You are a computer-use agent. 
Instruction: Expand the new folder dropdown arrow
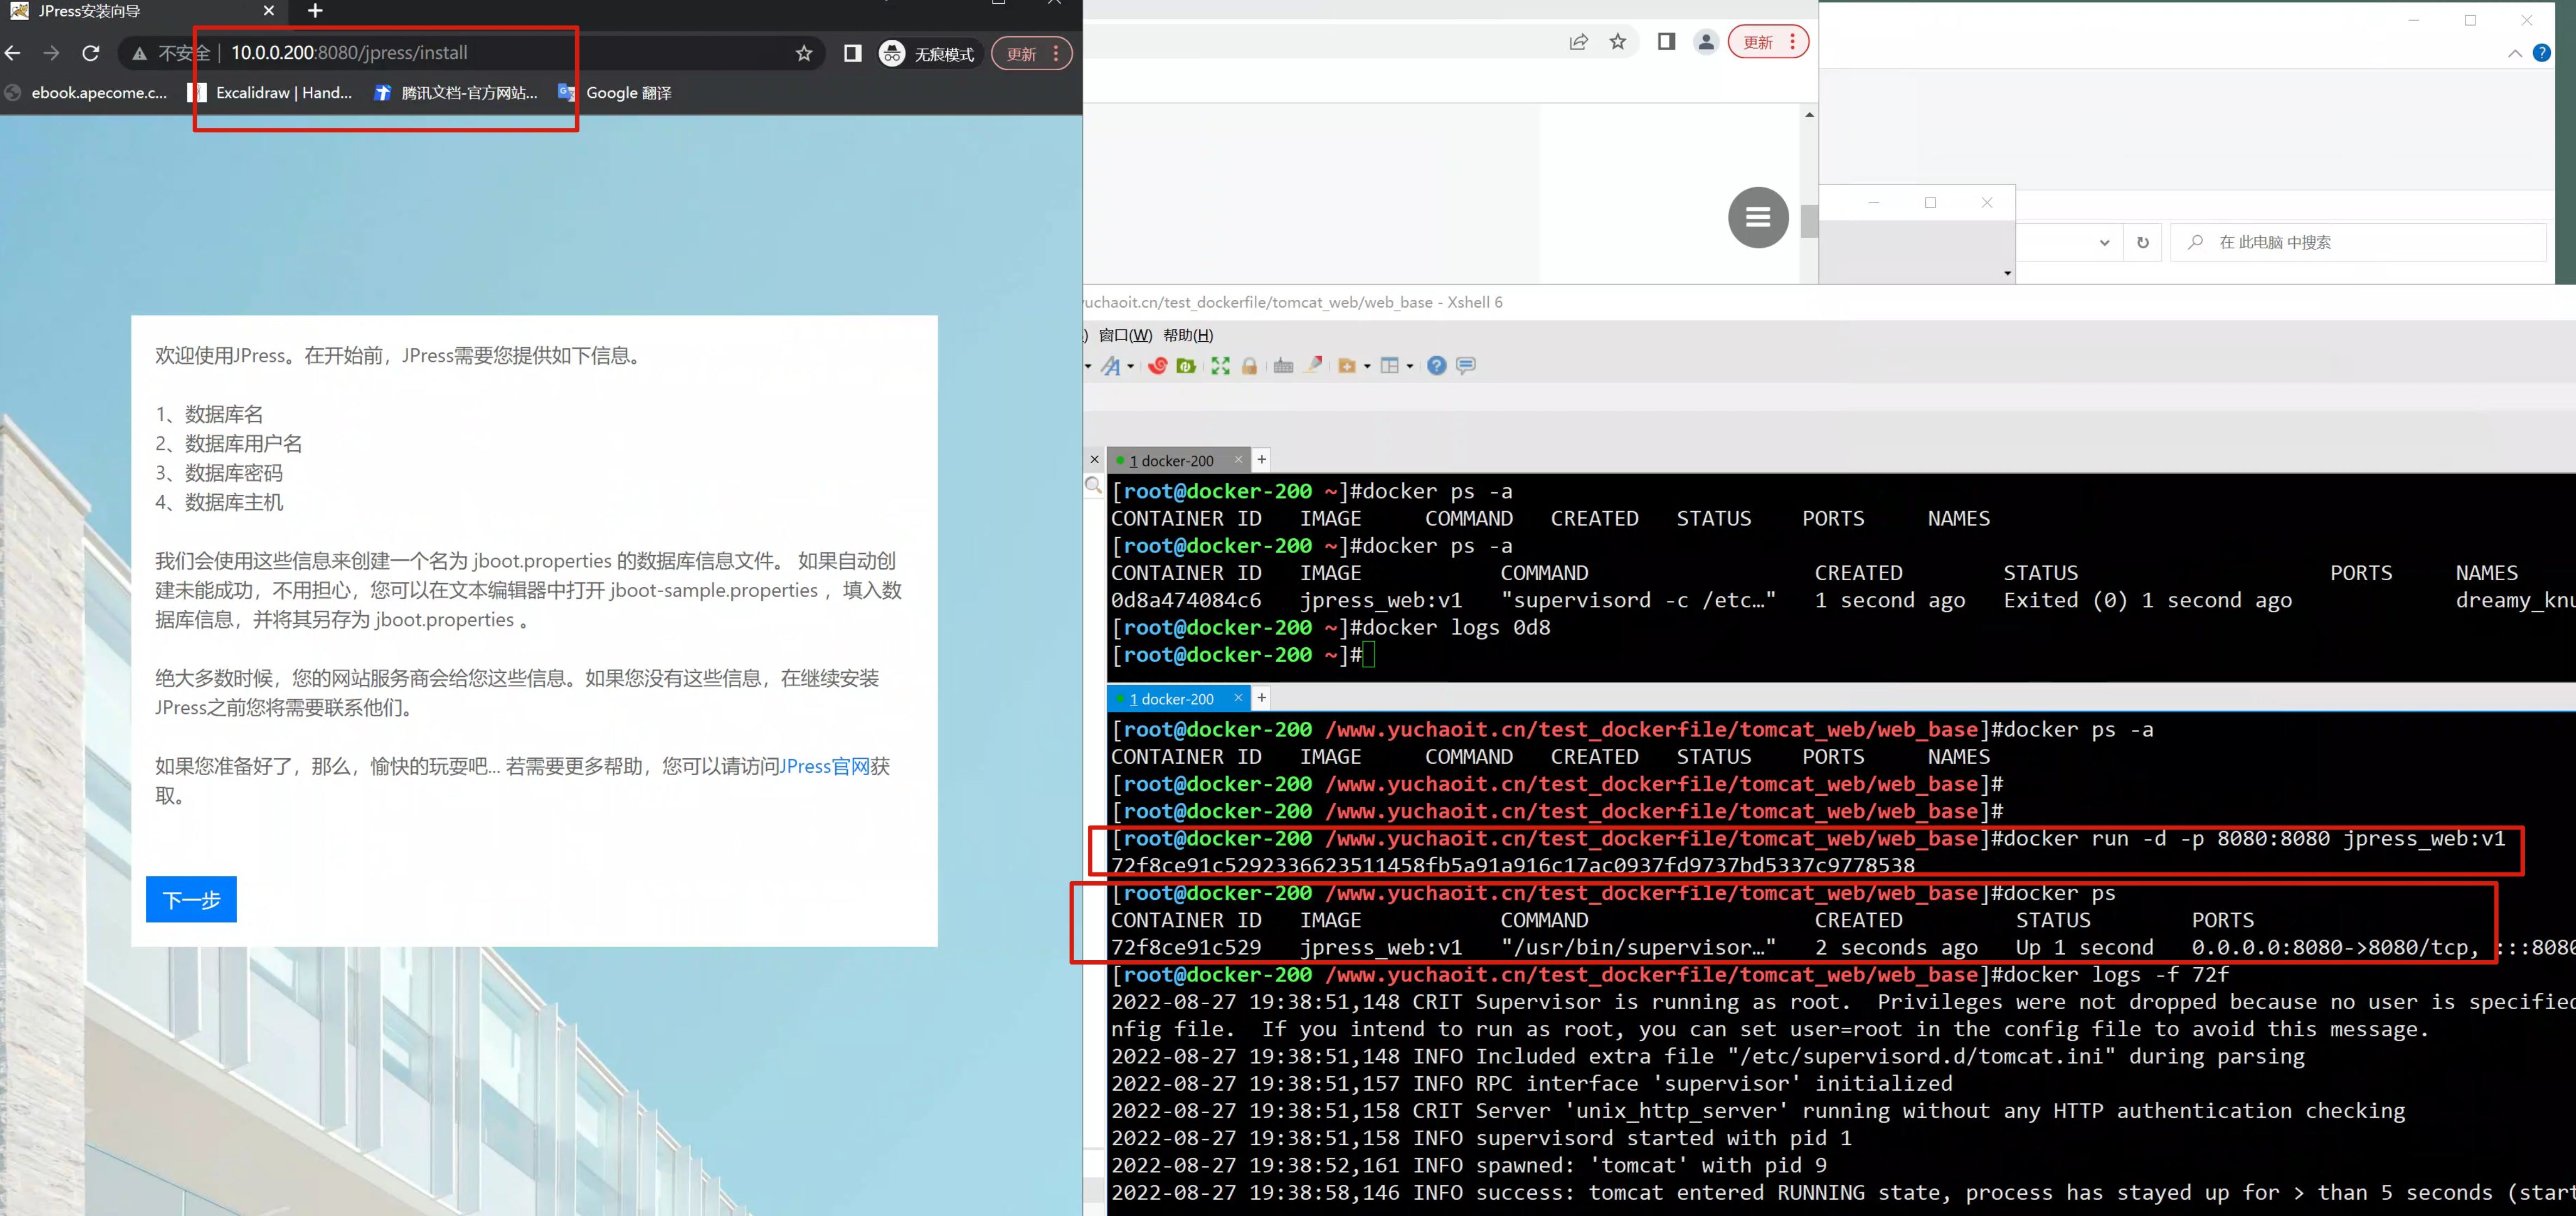1367,367
